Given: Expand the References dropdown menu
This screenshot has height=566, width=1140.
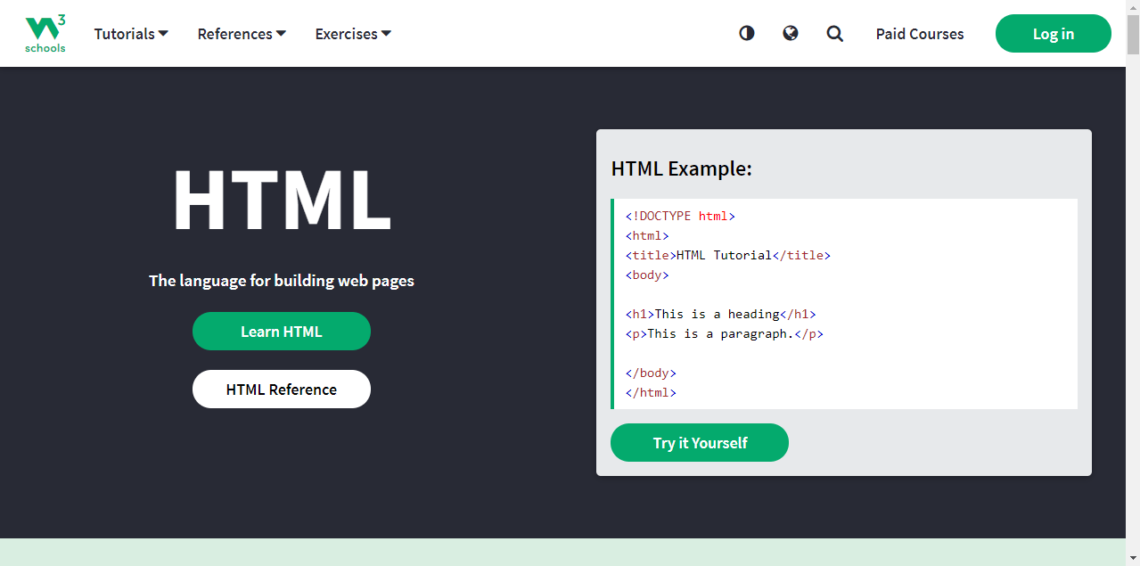Looking at the screenshot, I should pos(241,34).
